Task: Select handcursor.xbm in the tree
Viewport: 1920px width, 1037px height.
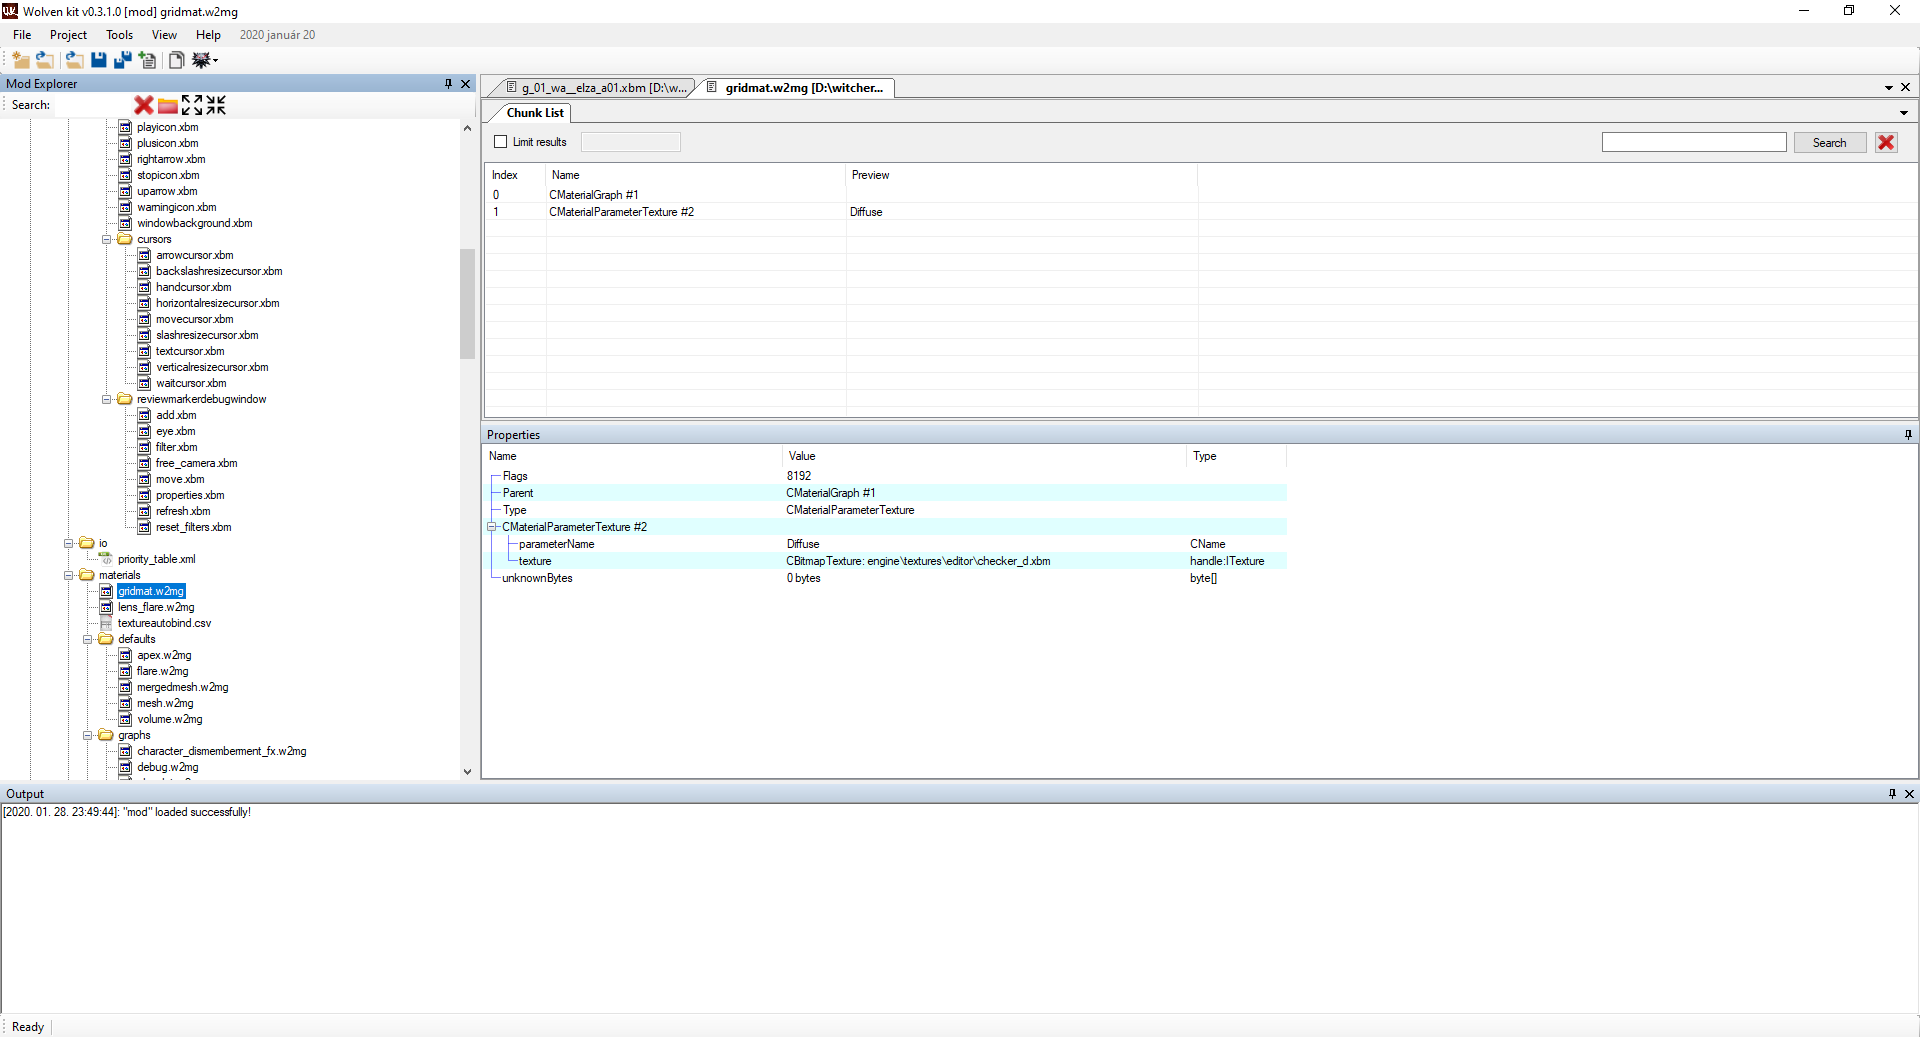Action: click(193, 288)
